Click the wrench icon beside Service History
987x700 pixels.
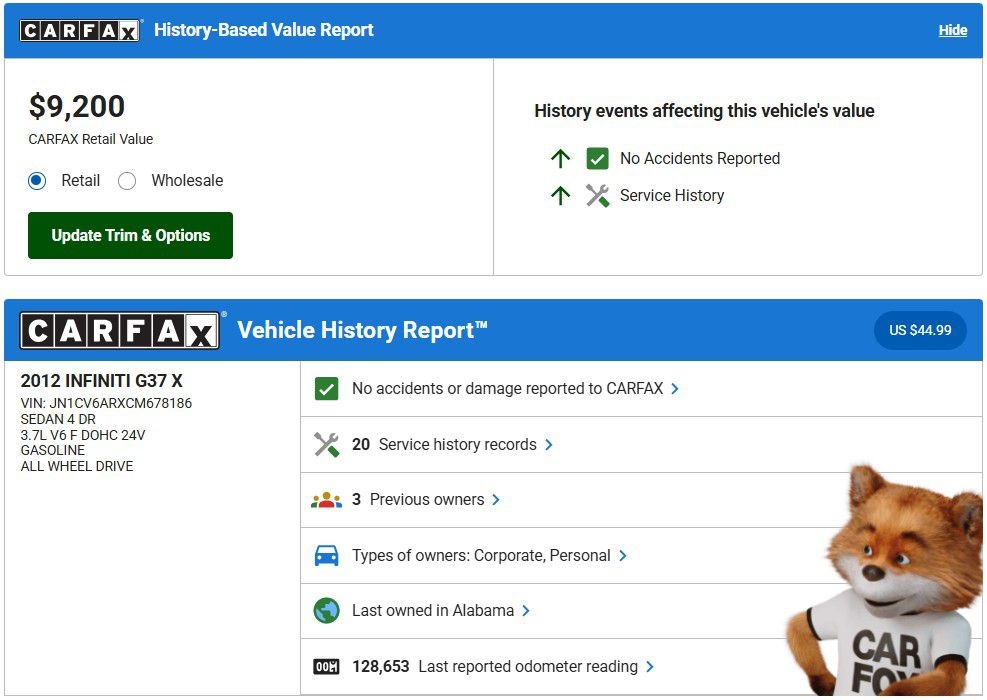point(597,196)
